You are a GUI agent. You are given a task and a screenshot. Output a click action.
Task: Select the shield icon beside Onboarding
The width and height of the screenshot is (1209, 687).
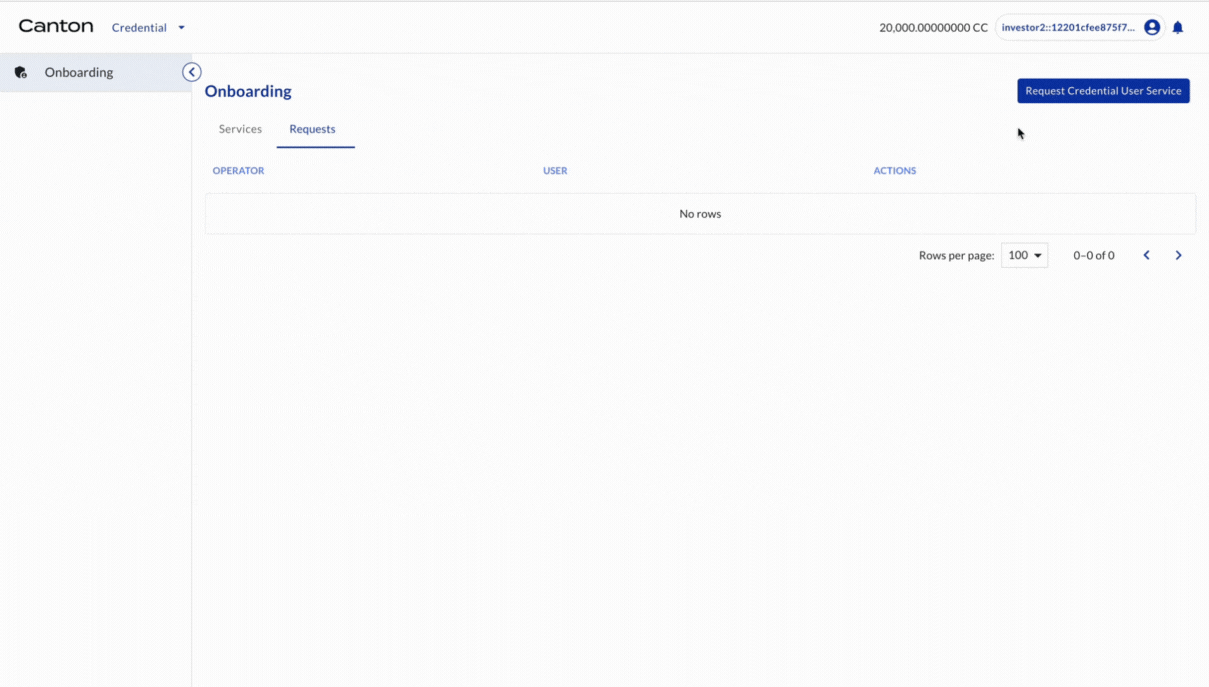click(20, 72)
